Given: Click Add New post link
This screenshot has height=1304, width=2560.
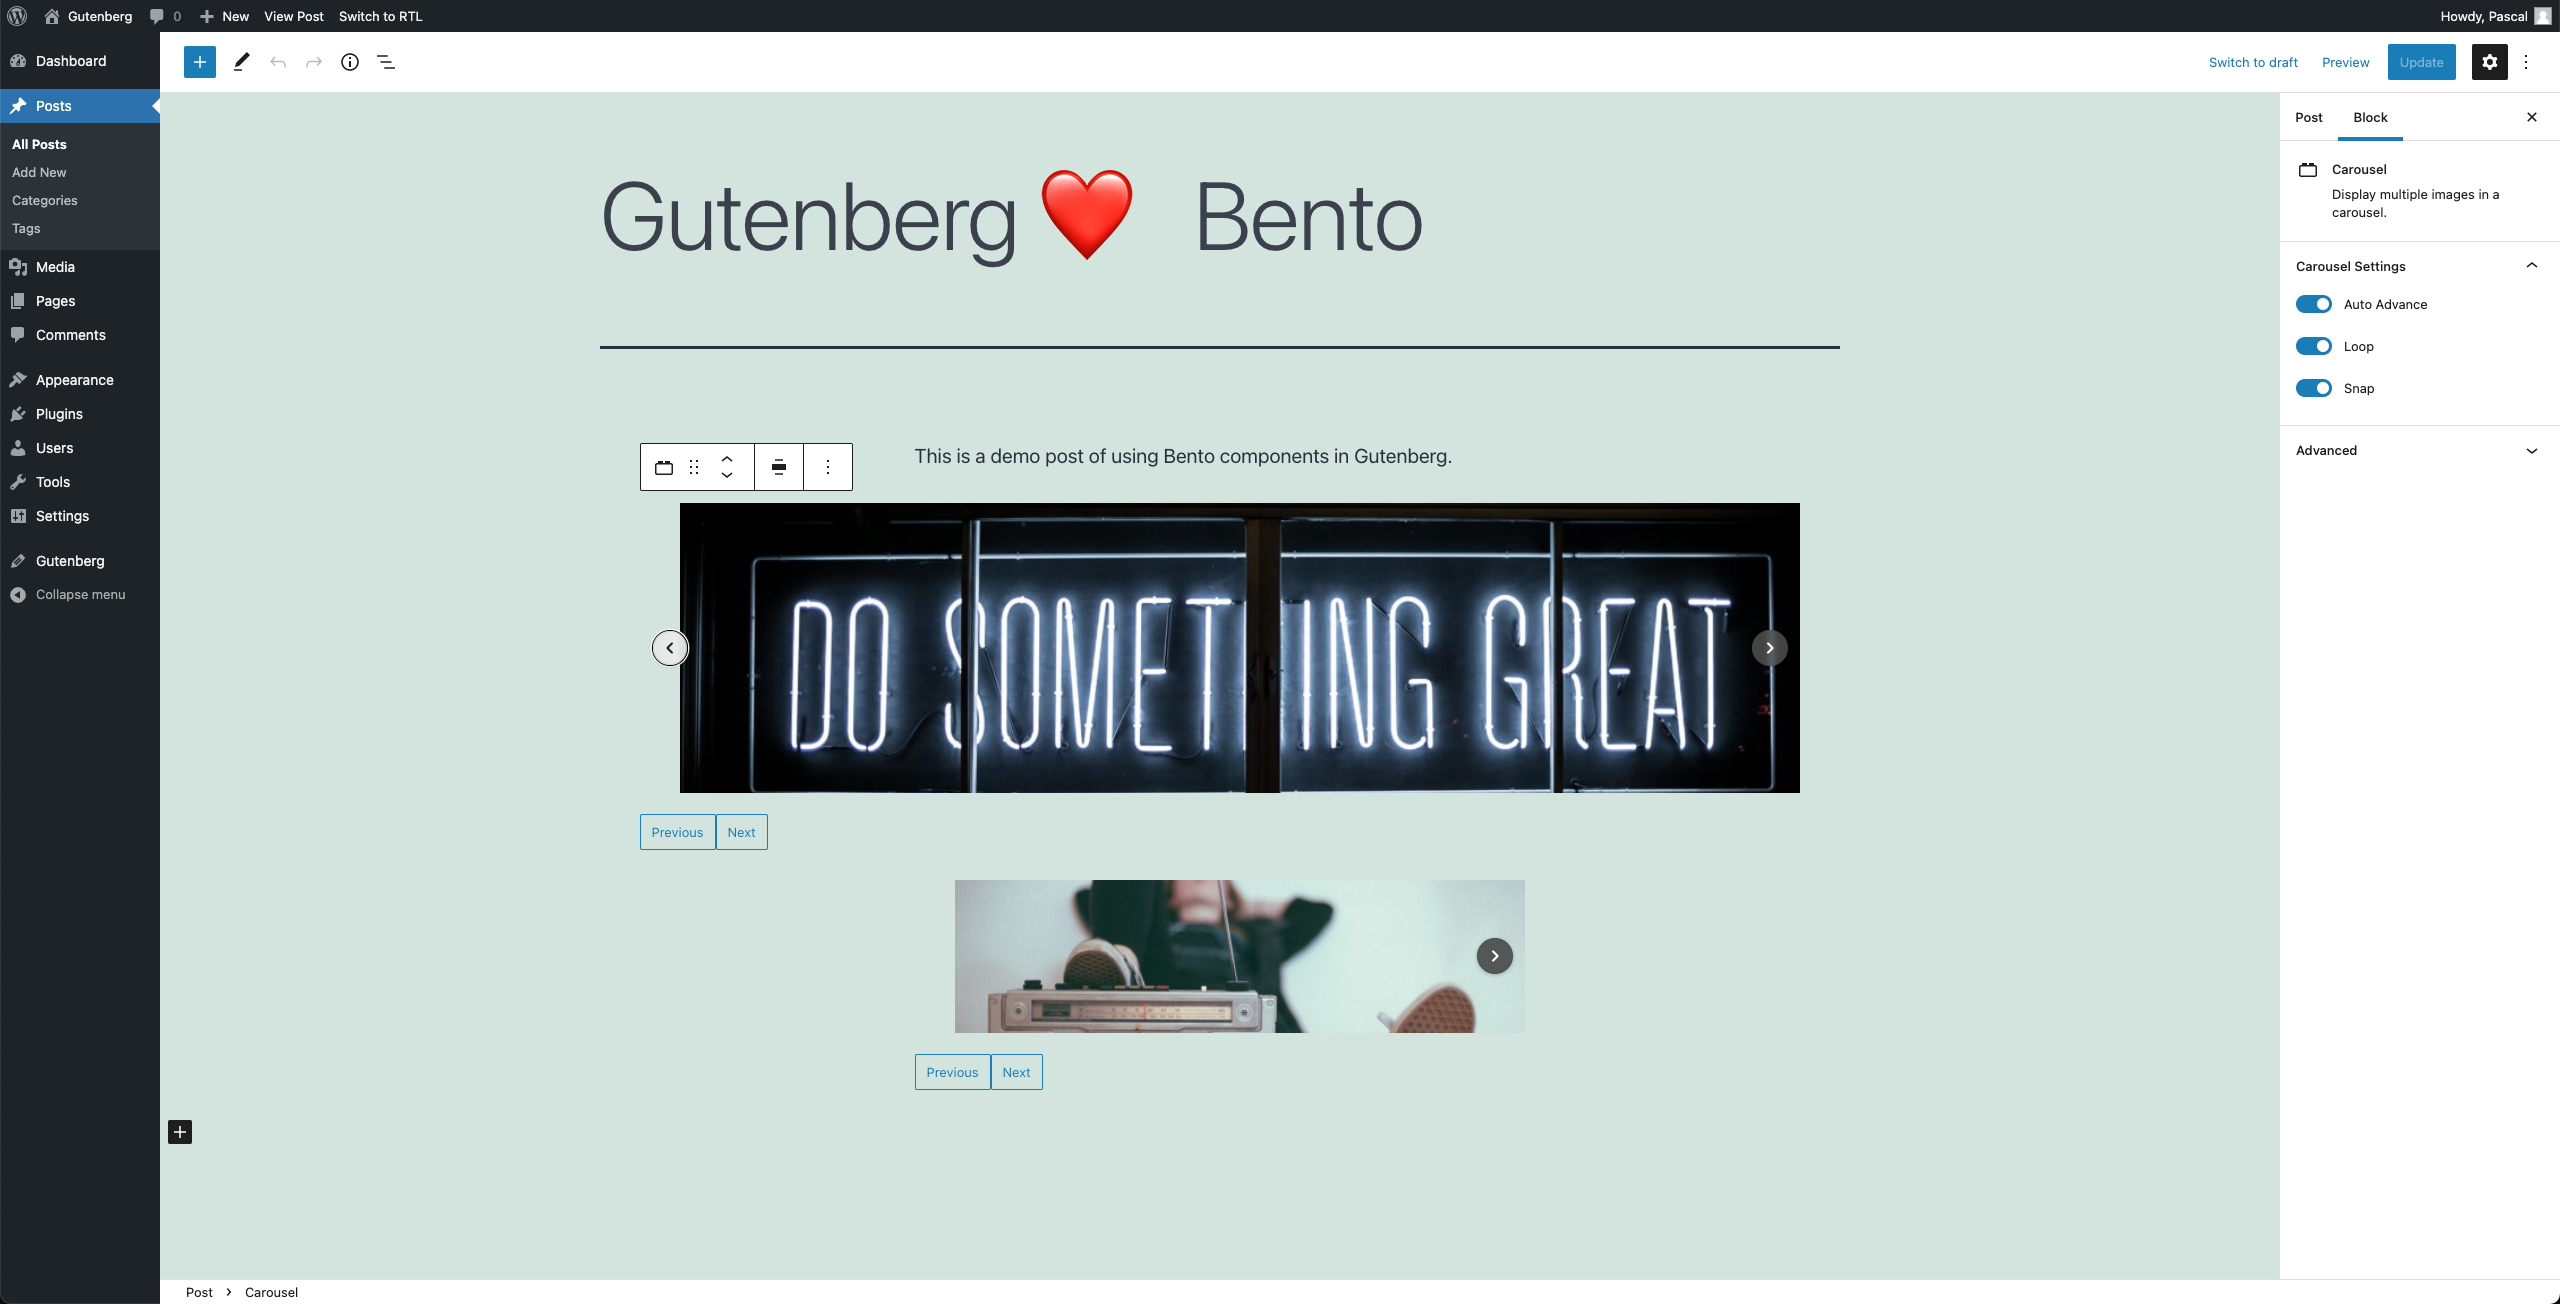Looking at the screenshot, I should [39, 172].
